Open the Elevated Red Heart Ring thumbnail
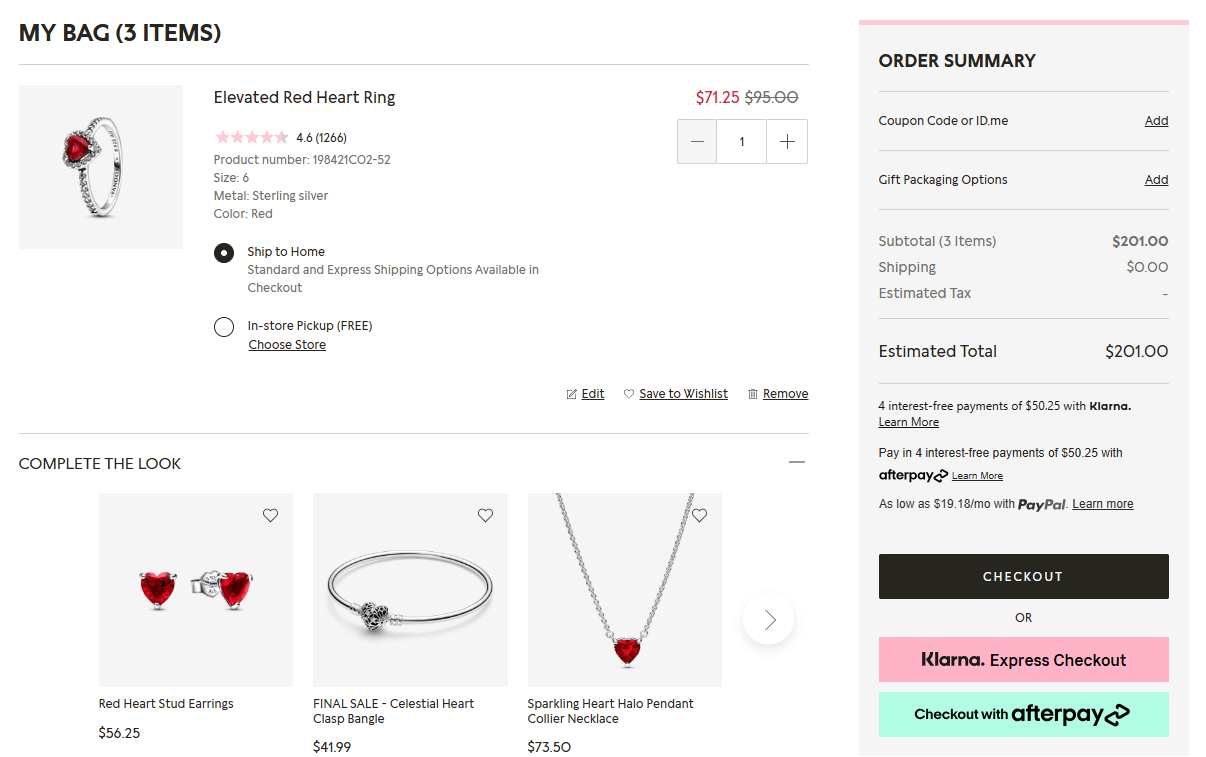Viewport: 1206px width, 757px height. click(101, 167)
